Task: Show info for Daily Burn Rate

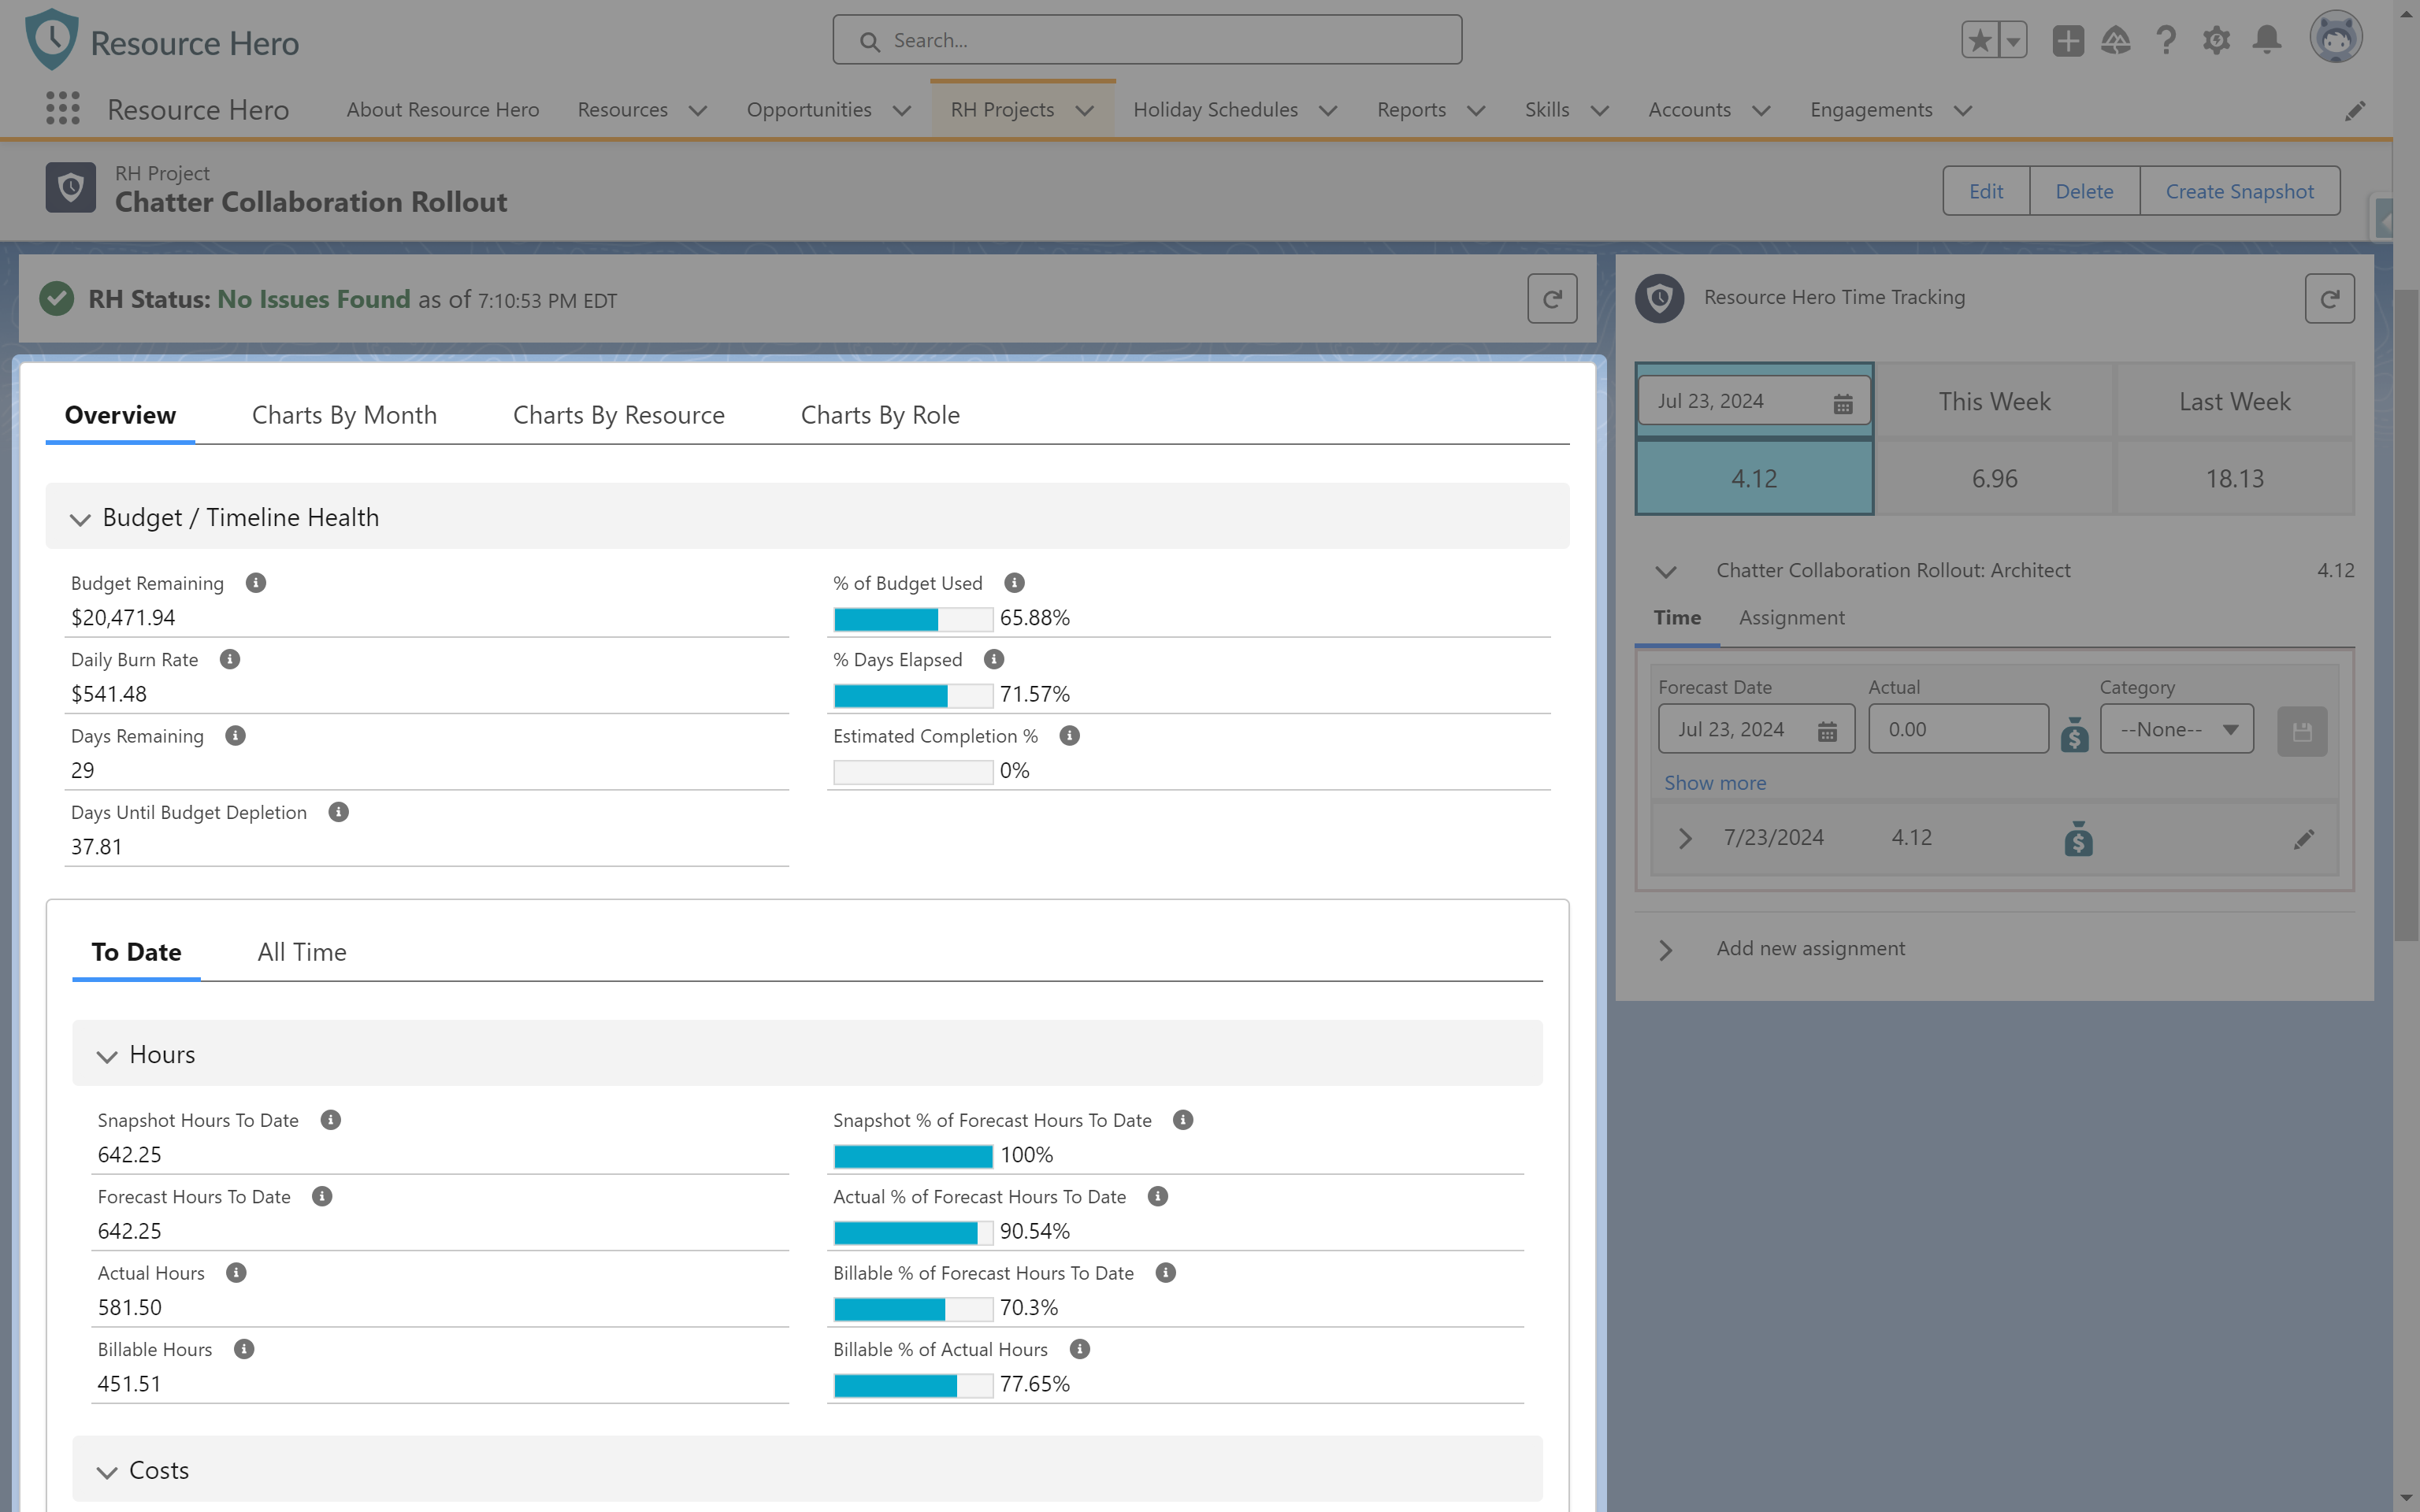Action: pos(230,659)
